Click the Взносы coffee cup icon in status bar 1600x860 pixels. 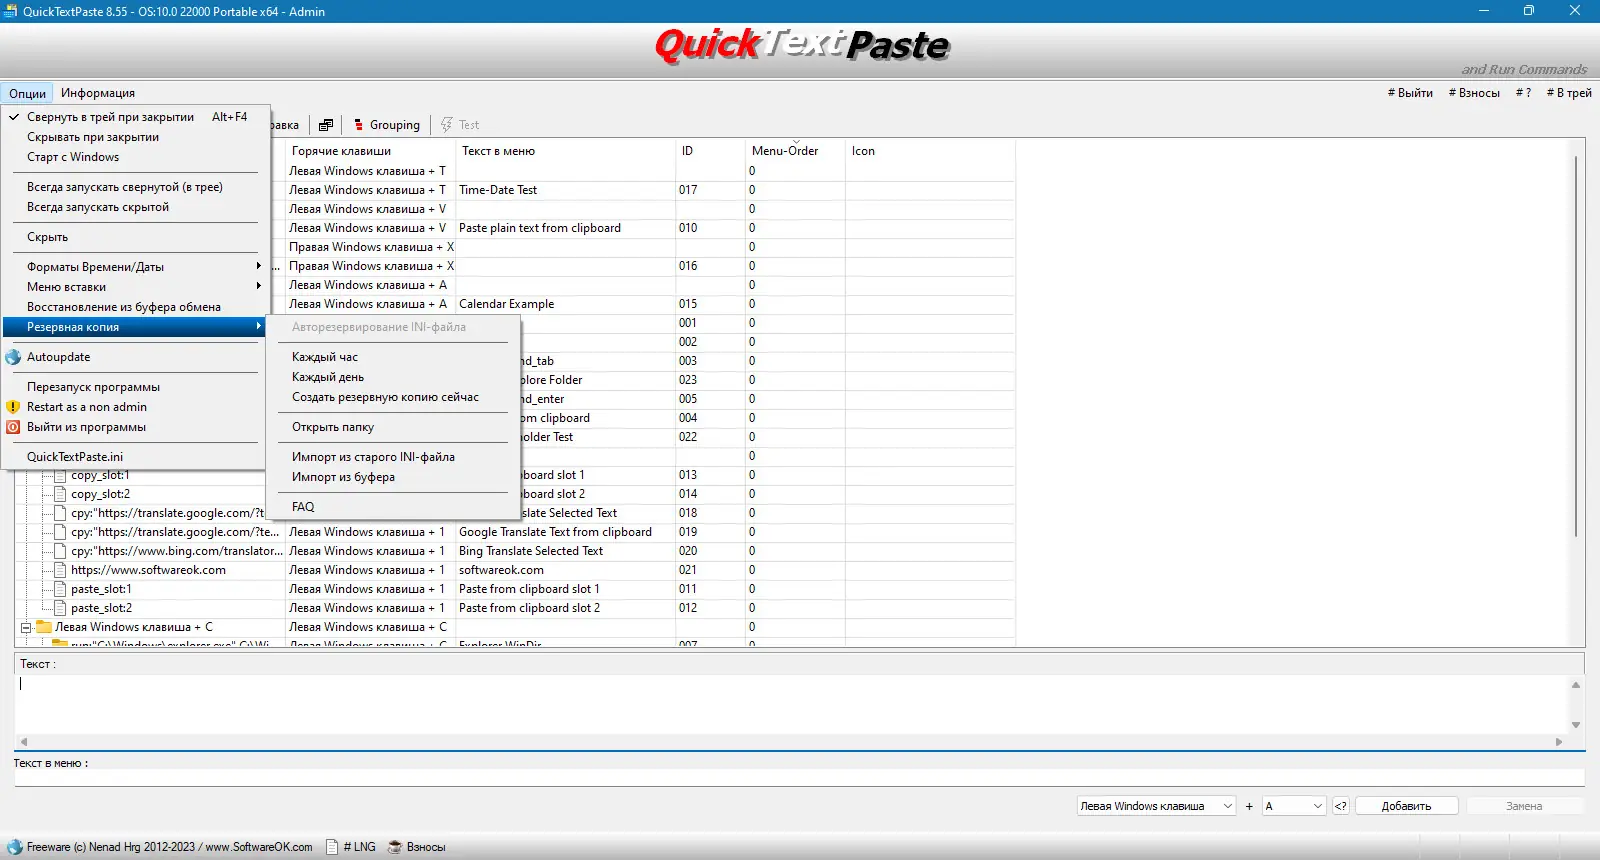[396, 847]
